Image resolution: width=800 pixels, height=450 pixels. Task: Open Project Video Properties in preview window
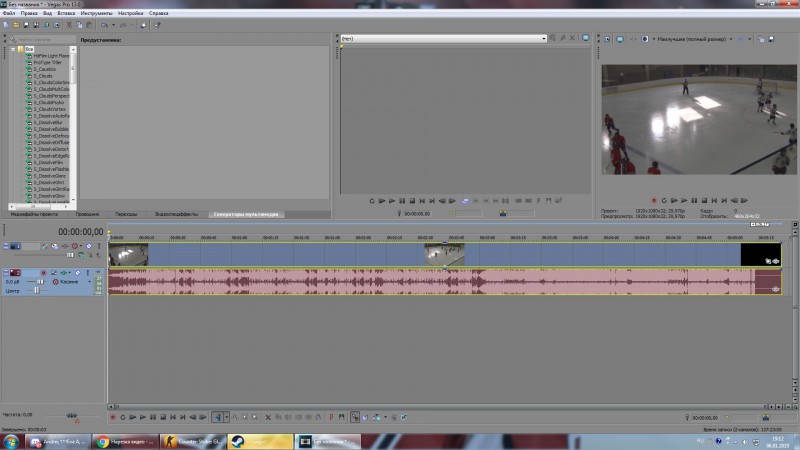pyautogui.click(x=607, y=39)
